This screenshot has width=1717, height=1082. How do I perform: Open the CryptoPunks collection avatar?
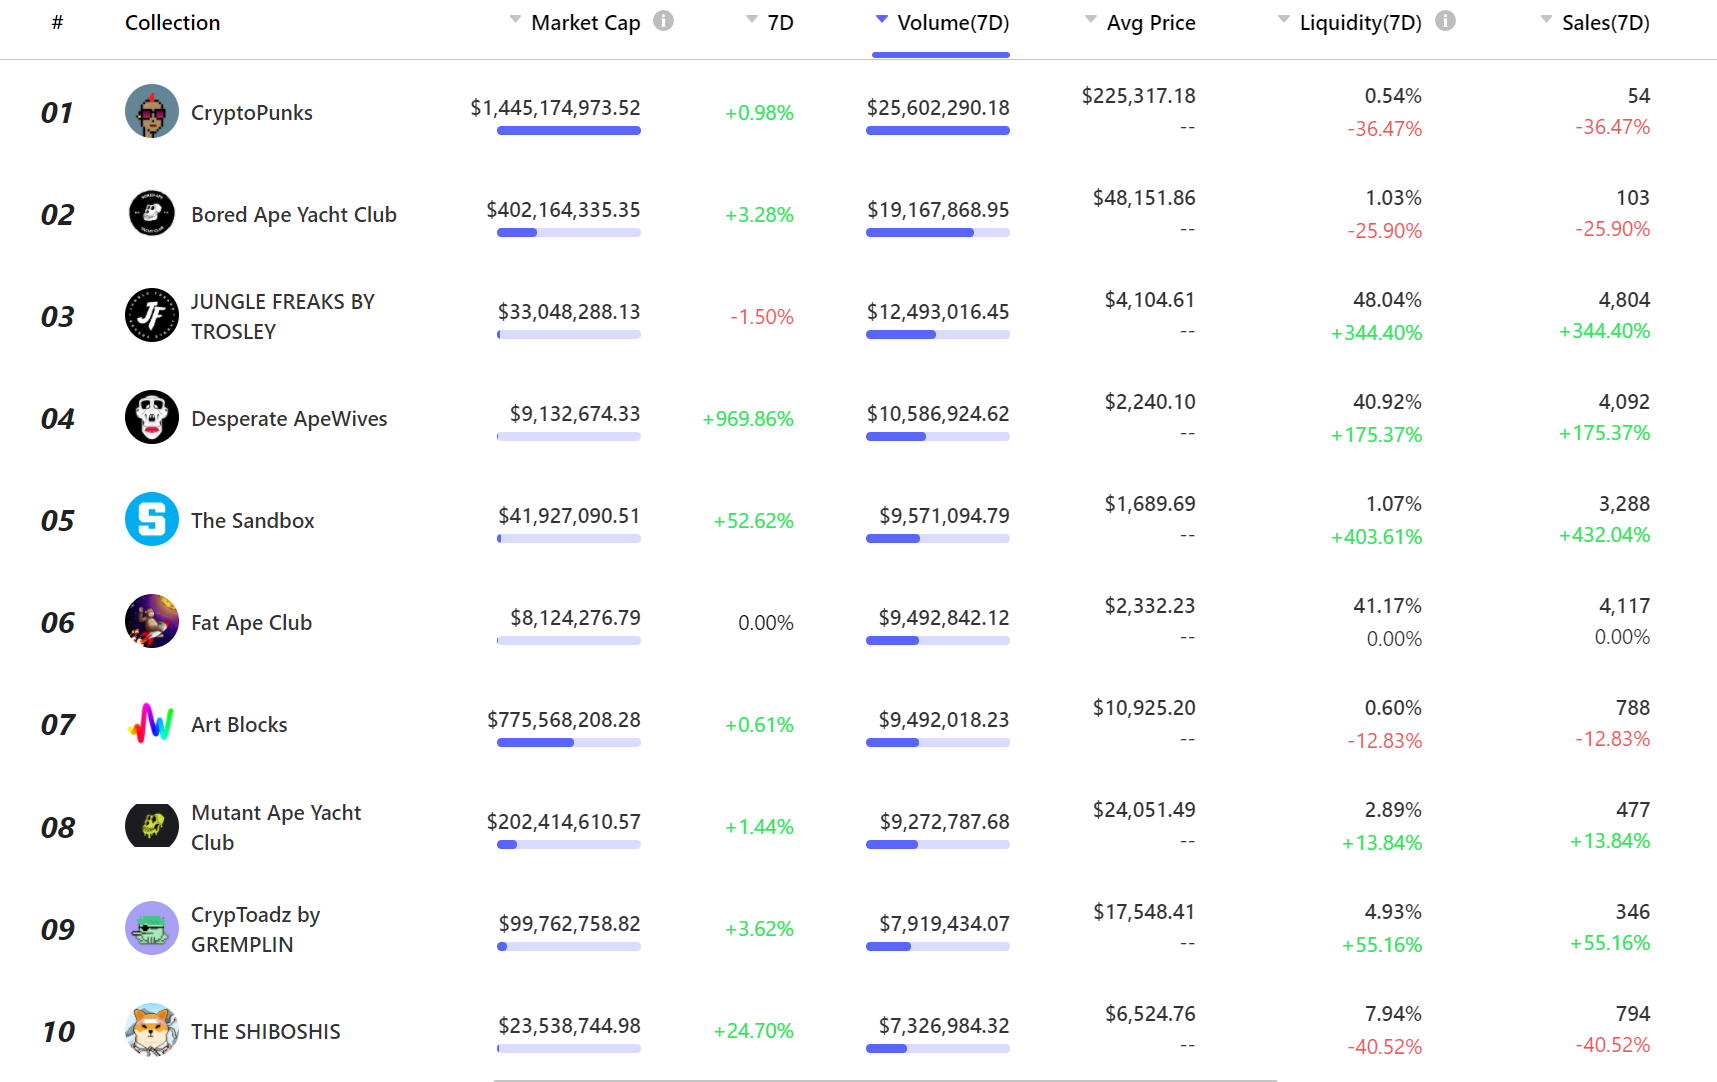[152, 111]
